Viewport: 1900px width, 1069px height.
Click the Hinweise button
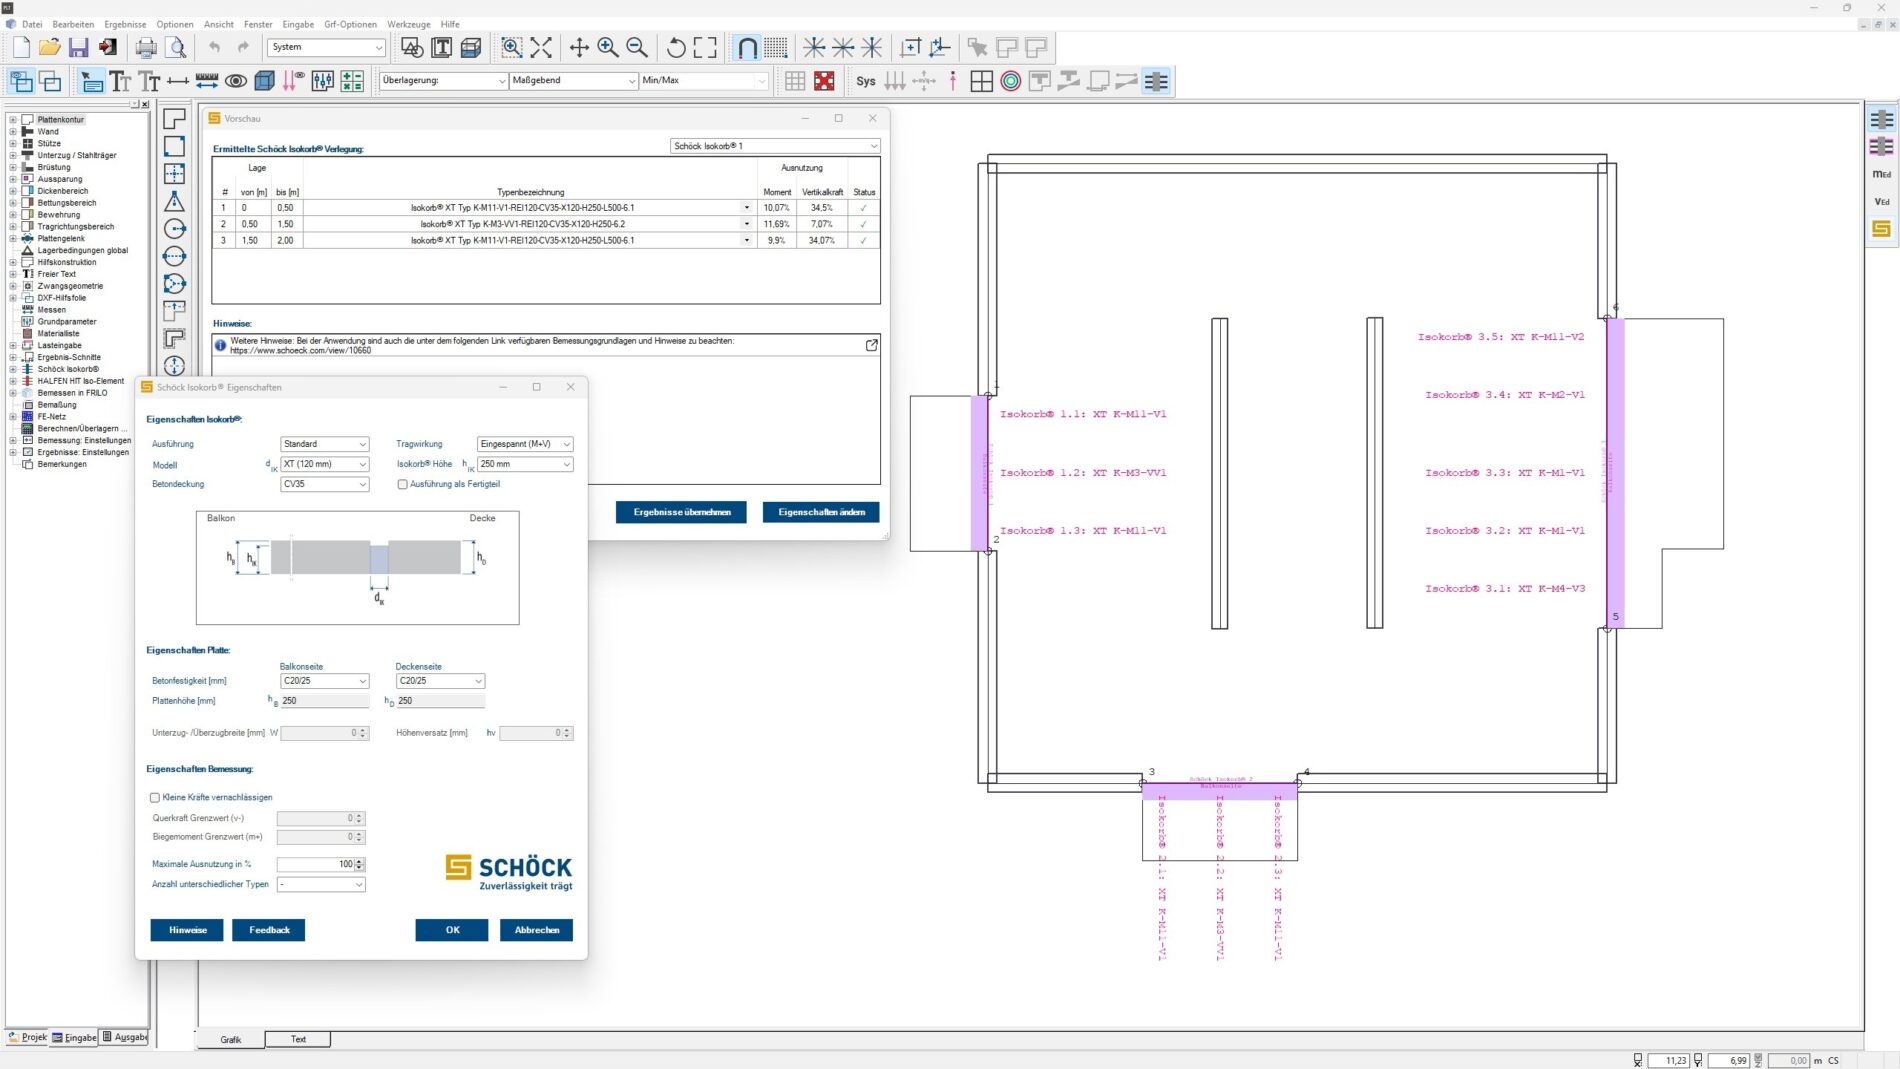pos(187,930)
